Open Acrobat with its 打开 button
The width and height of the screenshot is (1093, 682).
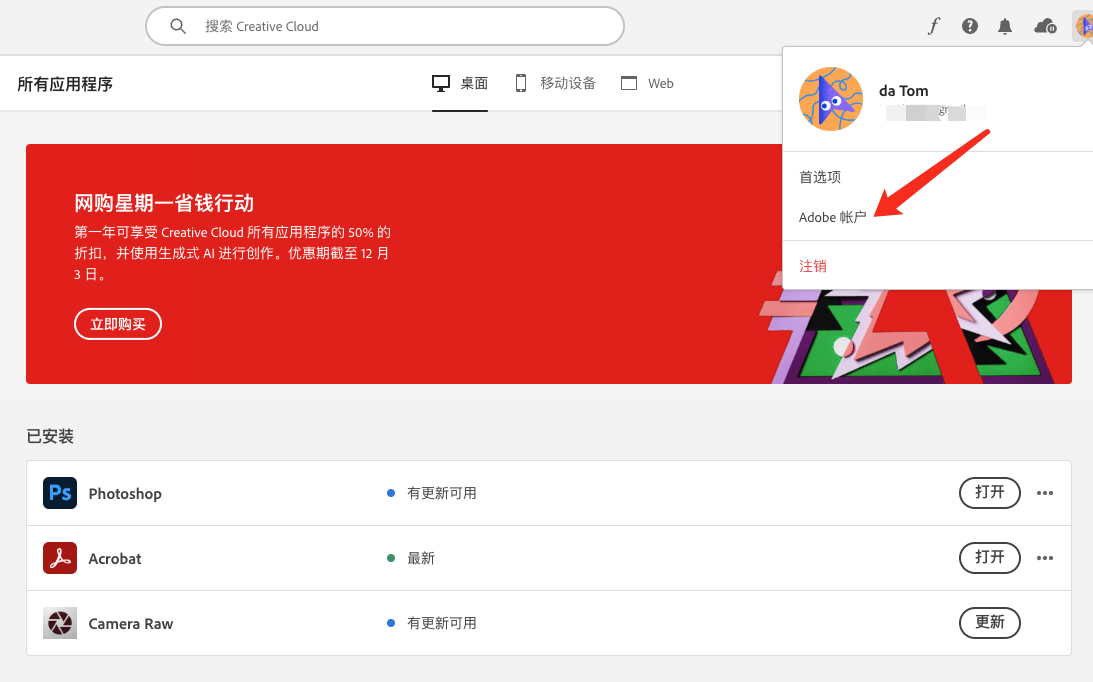[x=990, y=558]
